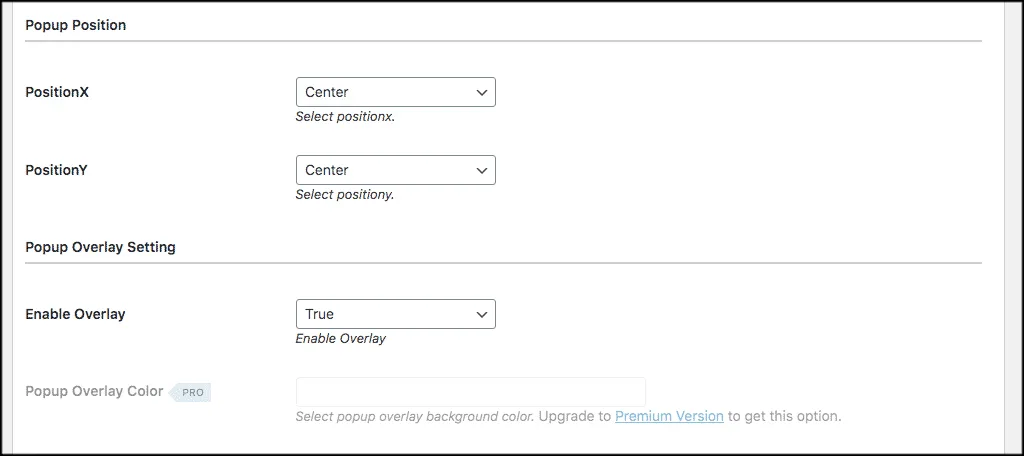
Task: Open the Enable Overlay dropdown showing True
Action: [x=395, y=314]
